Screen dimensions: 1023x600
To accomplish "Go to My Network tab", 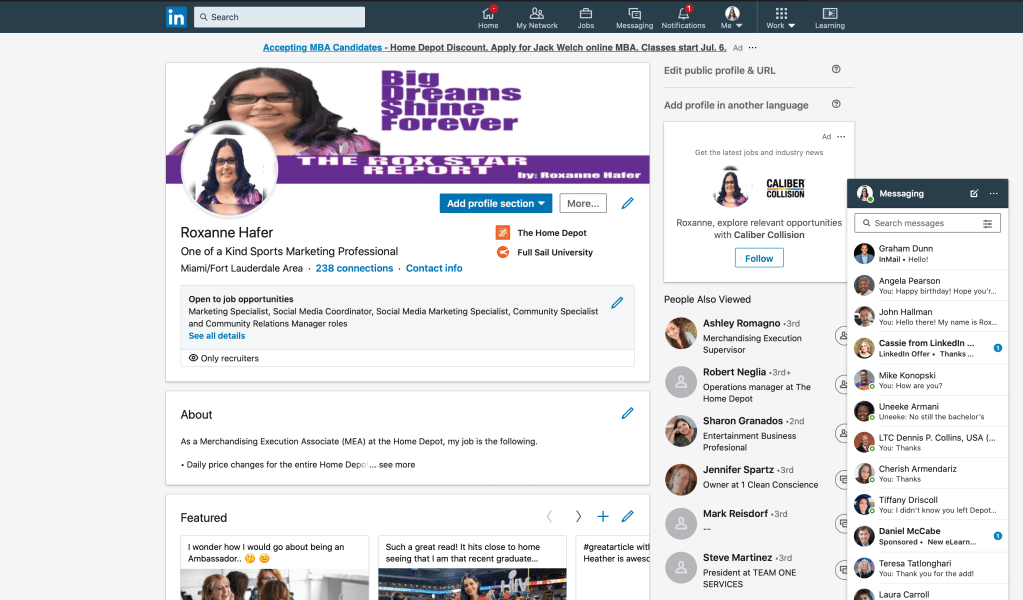I will (537, 17).
